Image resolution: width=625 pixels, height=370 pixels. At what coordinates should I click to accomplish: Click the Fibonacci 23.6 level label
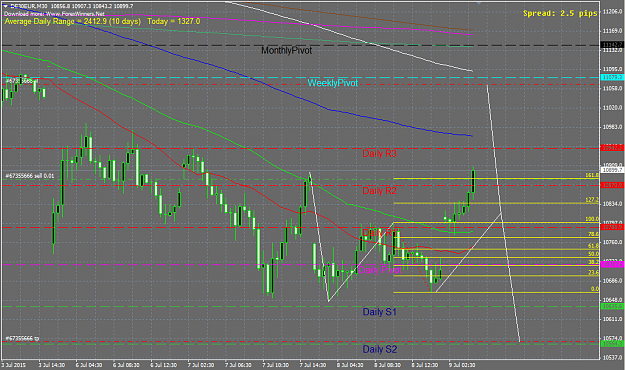pos(593,273)
